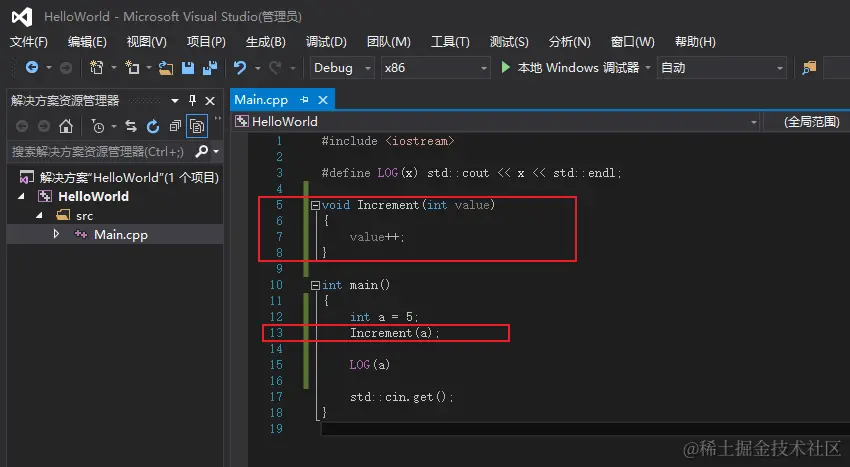
Task: Select Main.cpp in Solution Explorer
Action: click(x=120, y=235)
